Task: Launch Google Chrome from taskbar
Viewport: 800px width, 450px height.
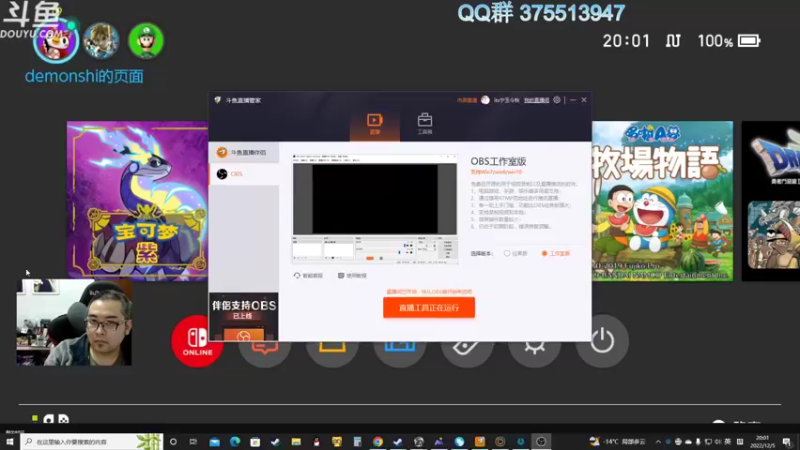Action: click(x=378, y=442)
